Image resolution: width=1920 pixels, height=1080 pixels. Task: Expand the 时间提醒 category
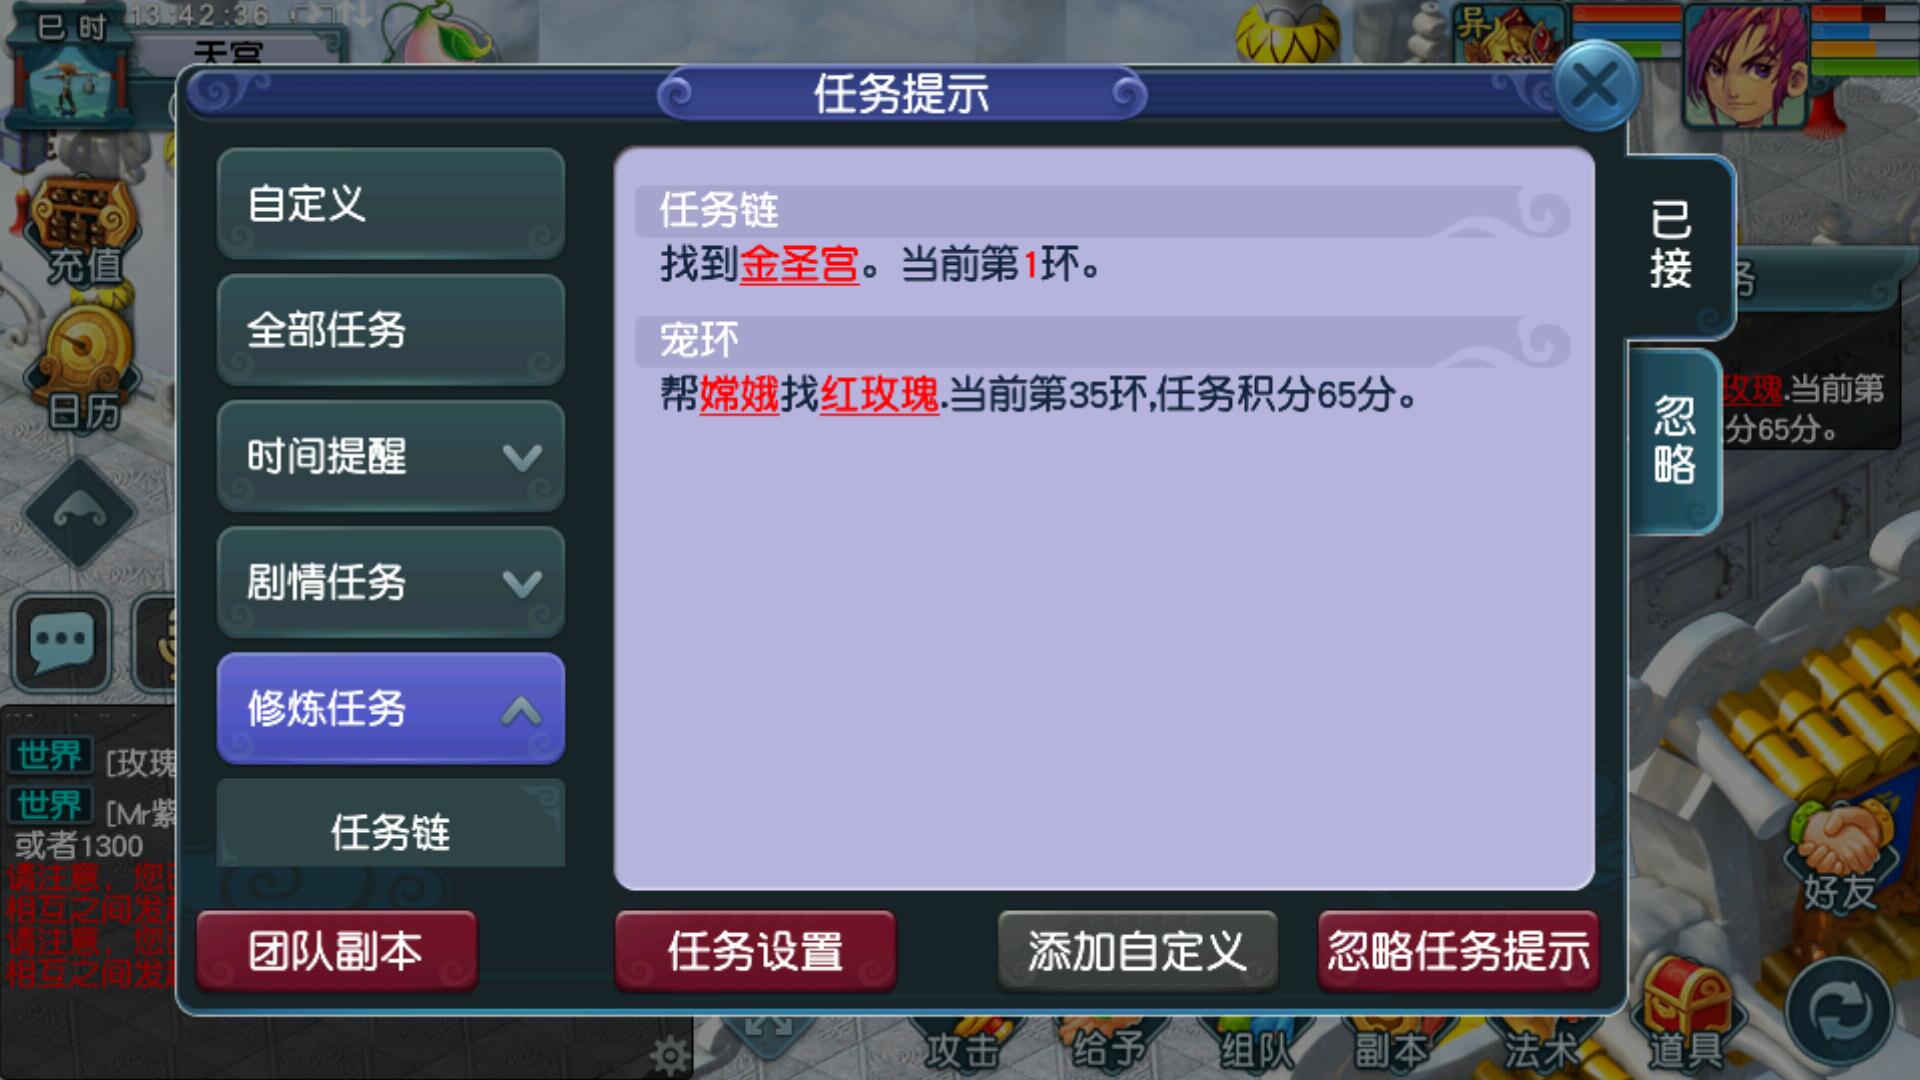[x=391, y=456]
